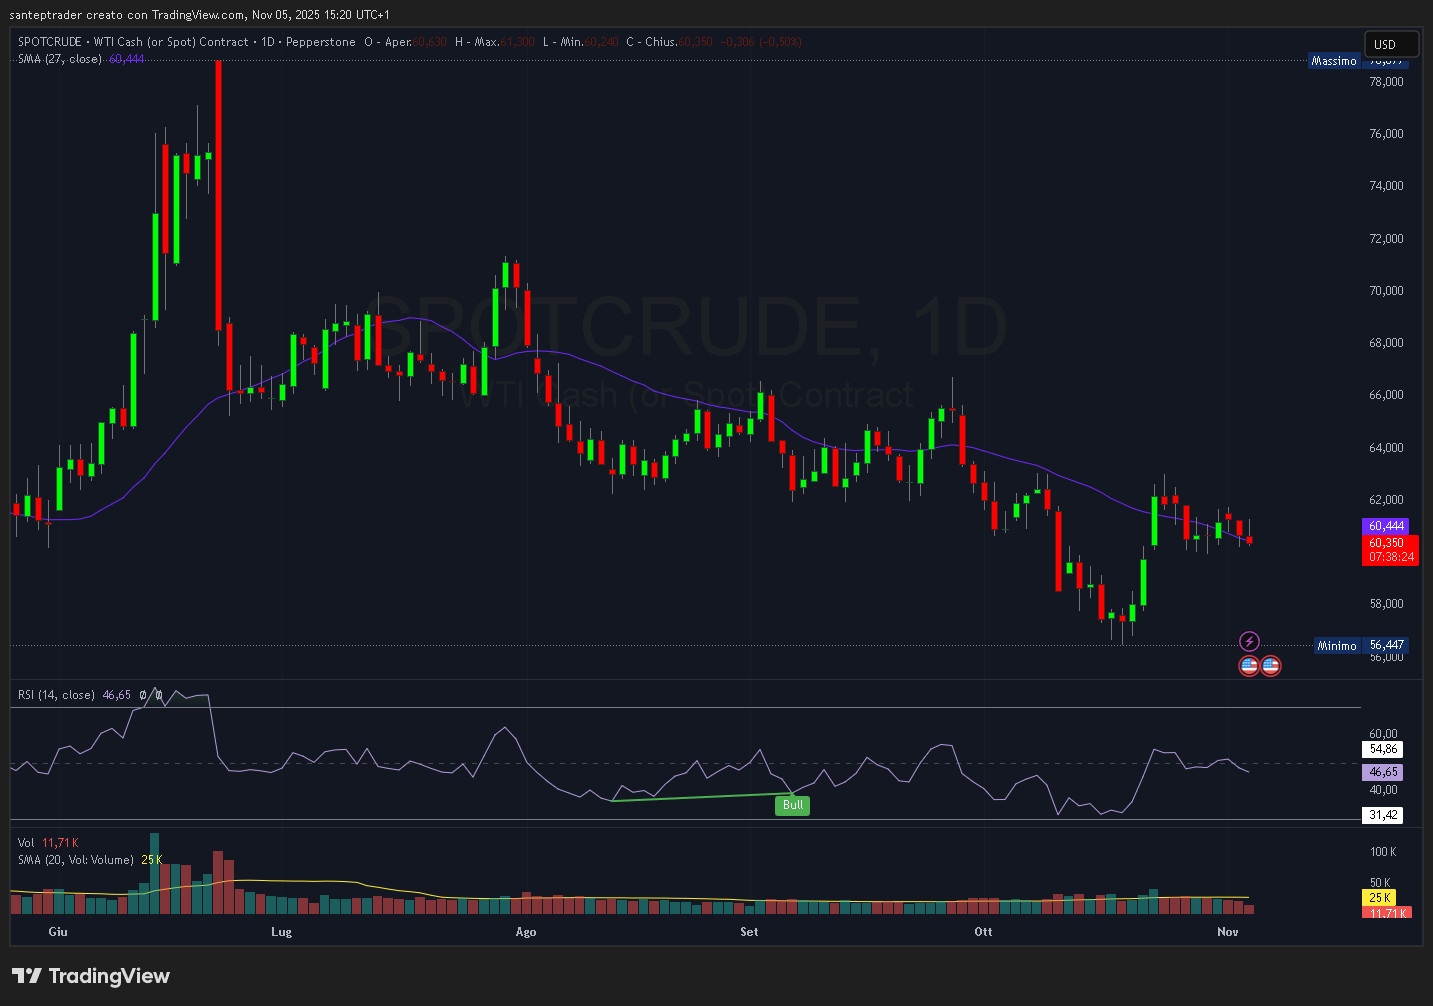Click the header text 'santeptrader creato con TradingView.com'

click(127, 15)
